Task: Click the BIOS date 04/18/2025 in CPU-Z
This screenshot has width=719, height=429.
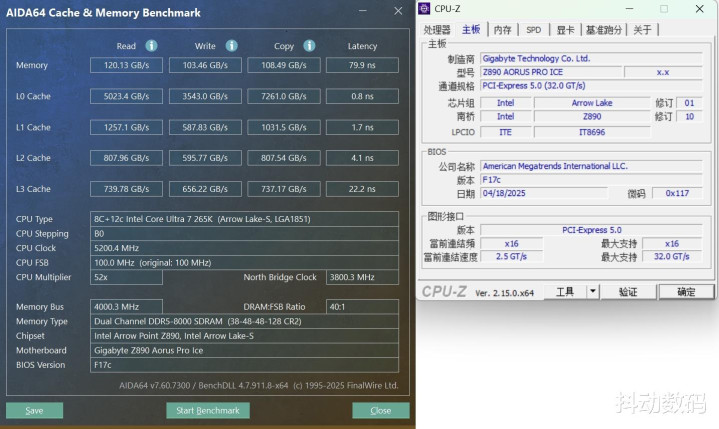Action: point(544,193)
